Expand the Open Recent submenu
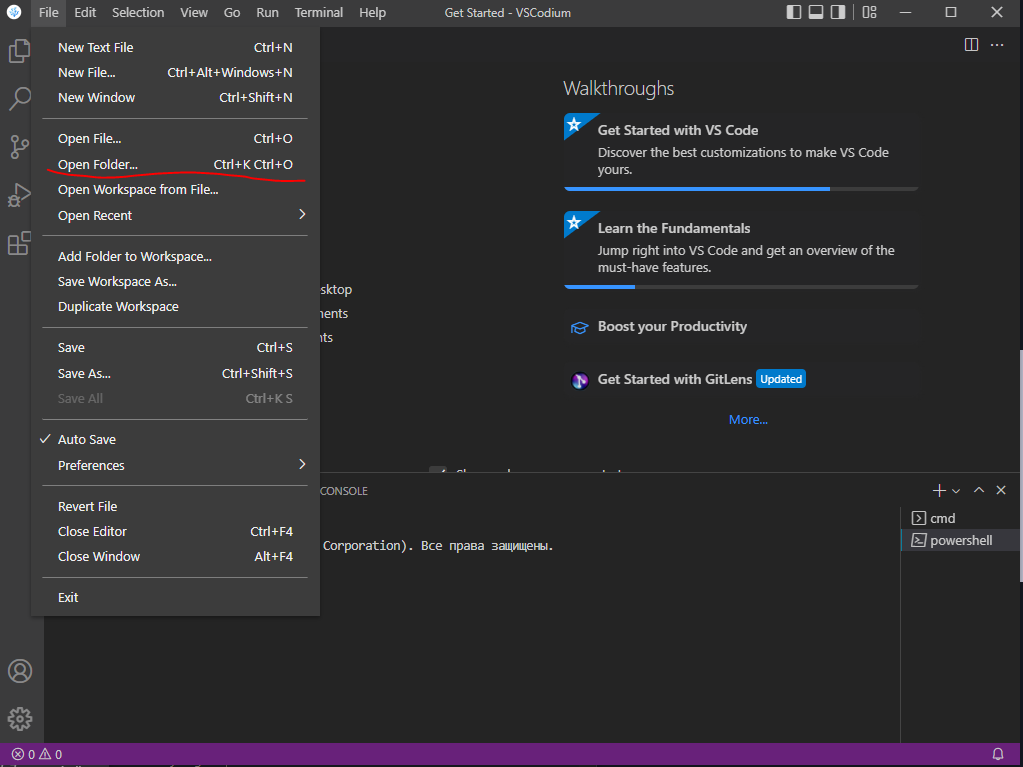1023x767 pixels. click(175, 215)
